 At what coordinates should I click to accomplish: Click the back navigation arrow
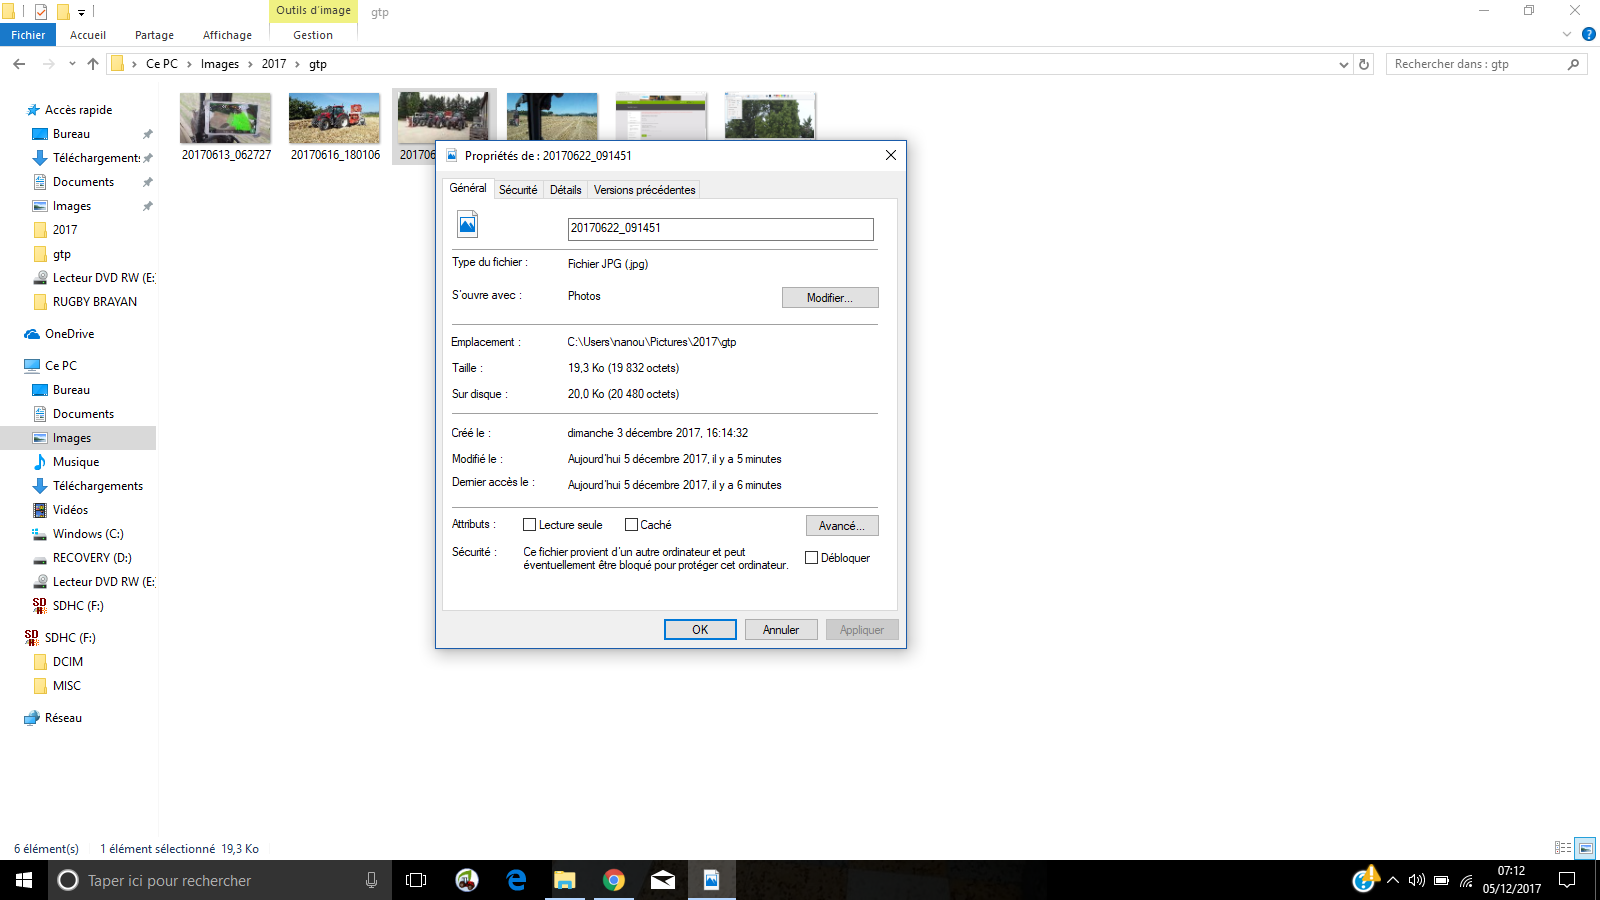click(x=19, y=64)
